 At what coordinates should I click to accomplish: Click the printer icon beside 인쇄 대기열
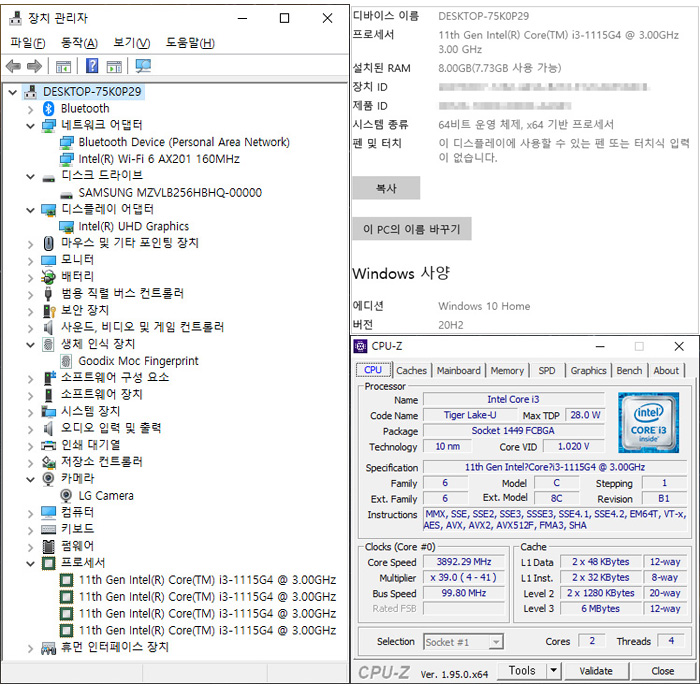[x=48, y=445]
